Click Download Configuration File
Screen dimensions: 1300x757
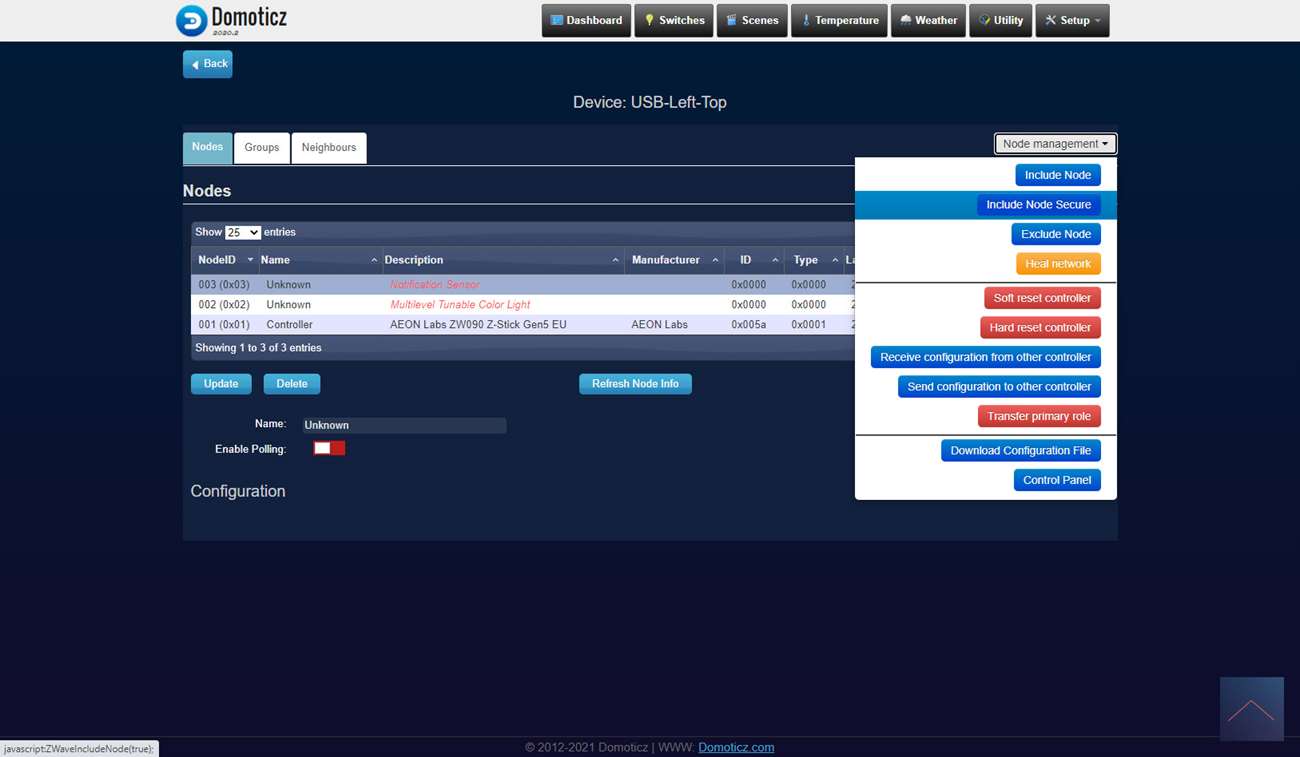[x=1021, y=451]
